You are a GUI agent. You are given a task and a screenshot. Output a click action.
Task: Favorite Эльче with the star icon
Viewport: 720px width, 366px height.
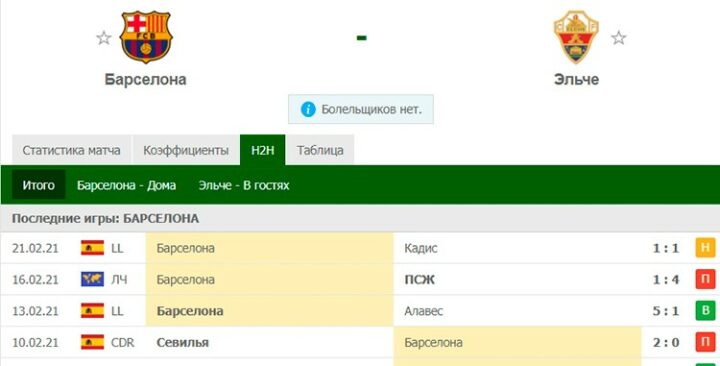(x=619, y=38)
